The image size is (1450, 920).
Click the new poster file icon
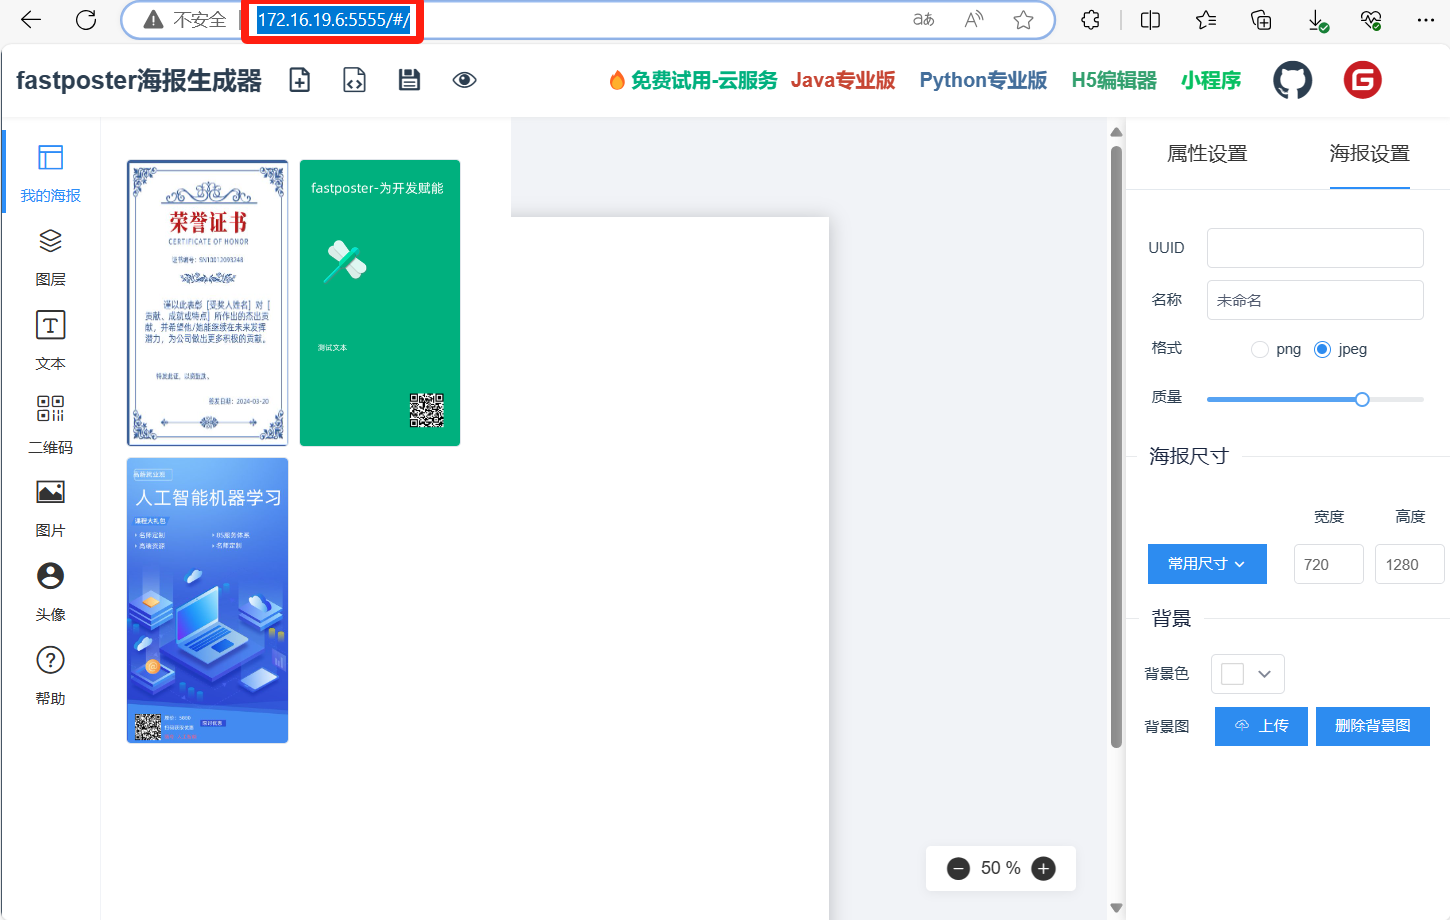pos(299,80)
